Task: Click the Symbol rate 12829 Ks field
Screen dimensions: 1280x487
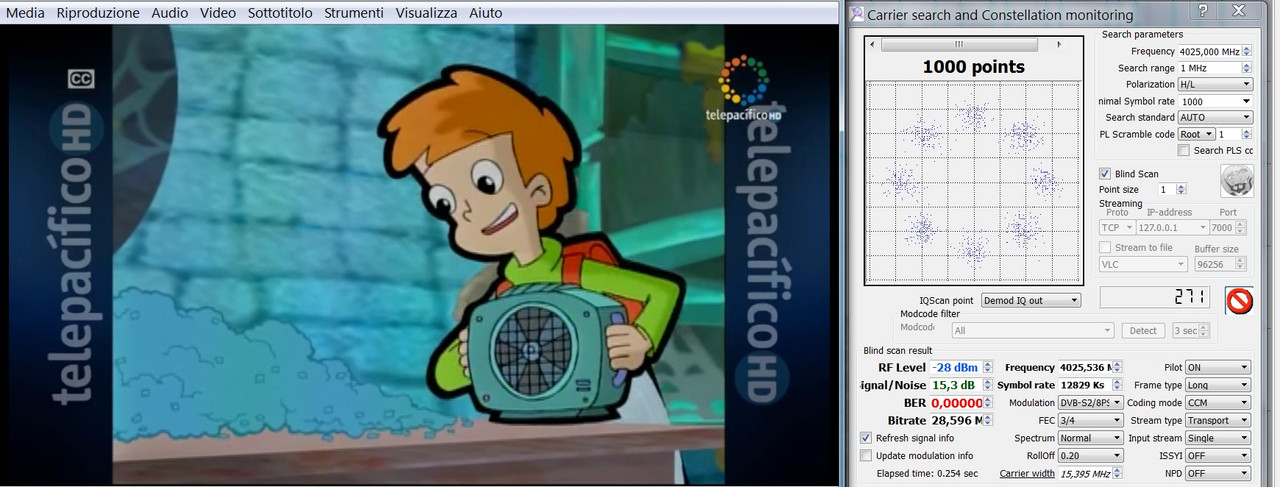Action: [x=1084, y=385]
